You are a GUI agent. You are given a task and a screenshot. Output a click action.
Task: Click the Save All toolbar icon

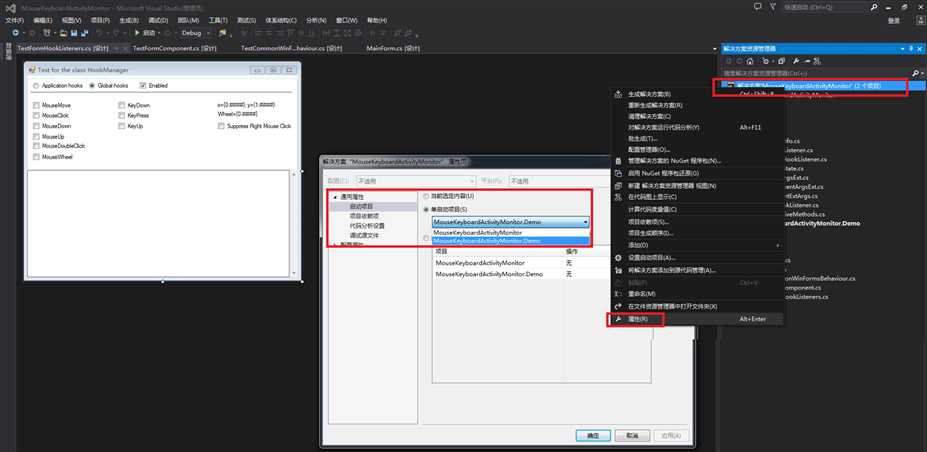tap(85, 33)
